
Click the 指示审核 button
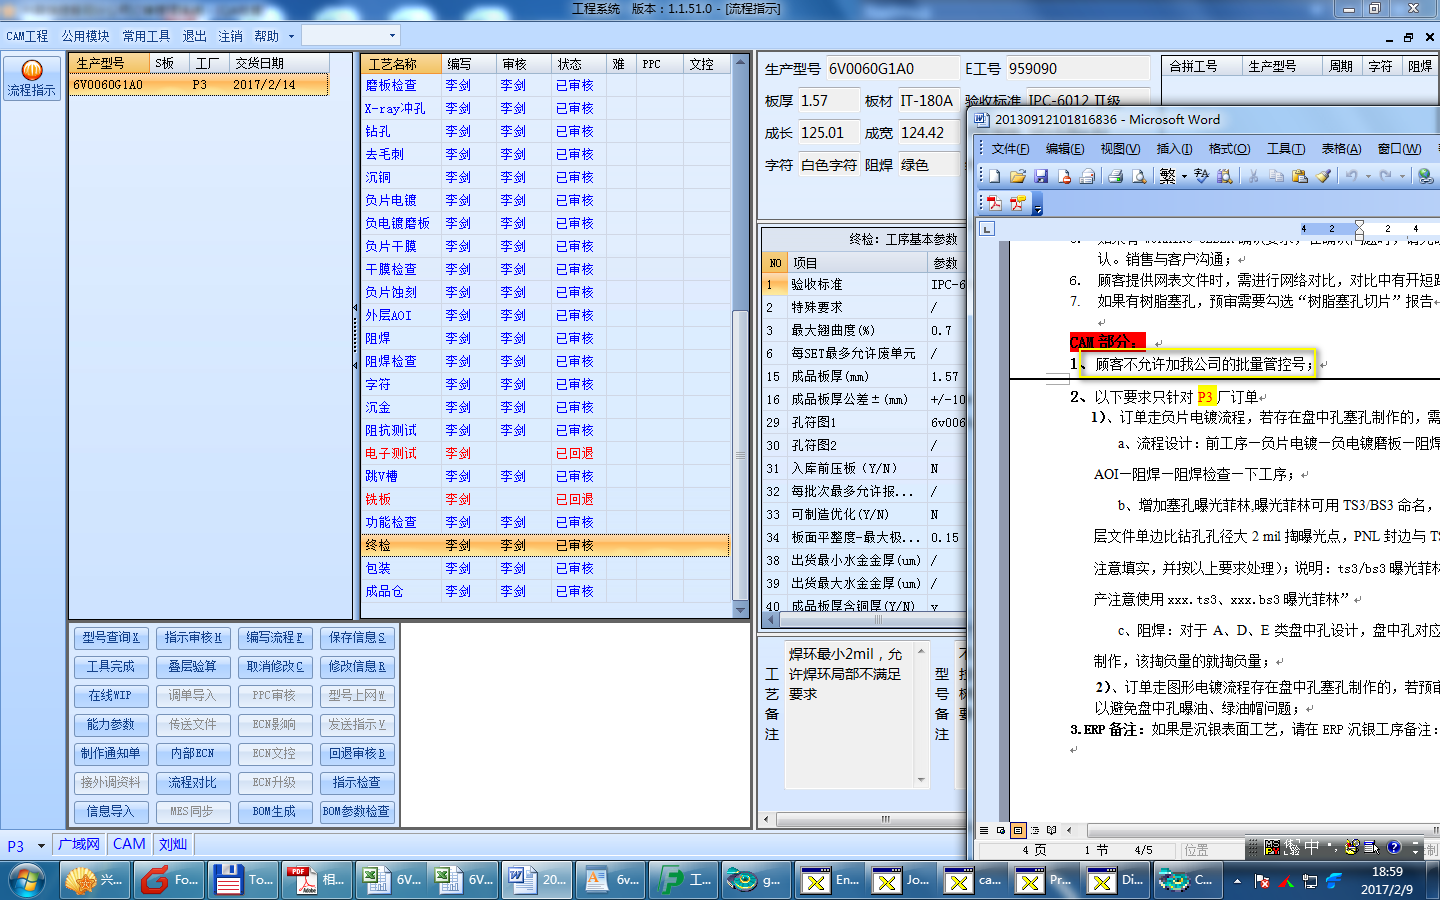pyautogui.click(x=193, y=637)
